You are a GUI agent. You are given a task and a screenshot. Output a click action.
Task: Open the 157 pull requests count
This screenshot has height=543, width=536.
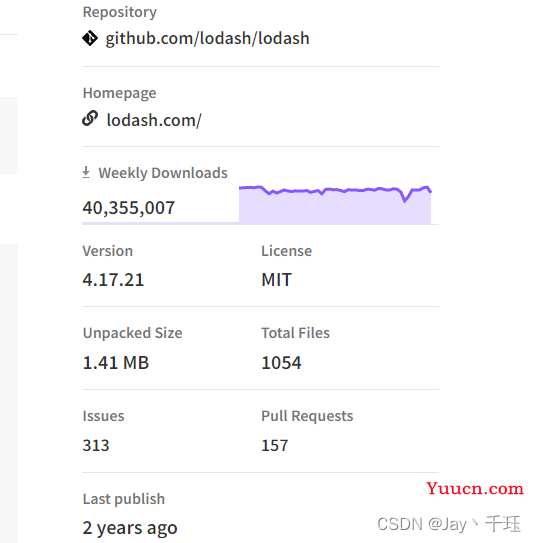275,445
